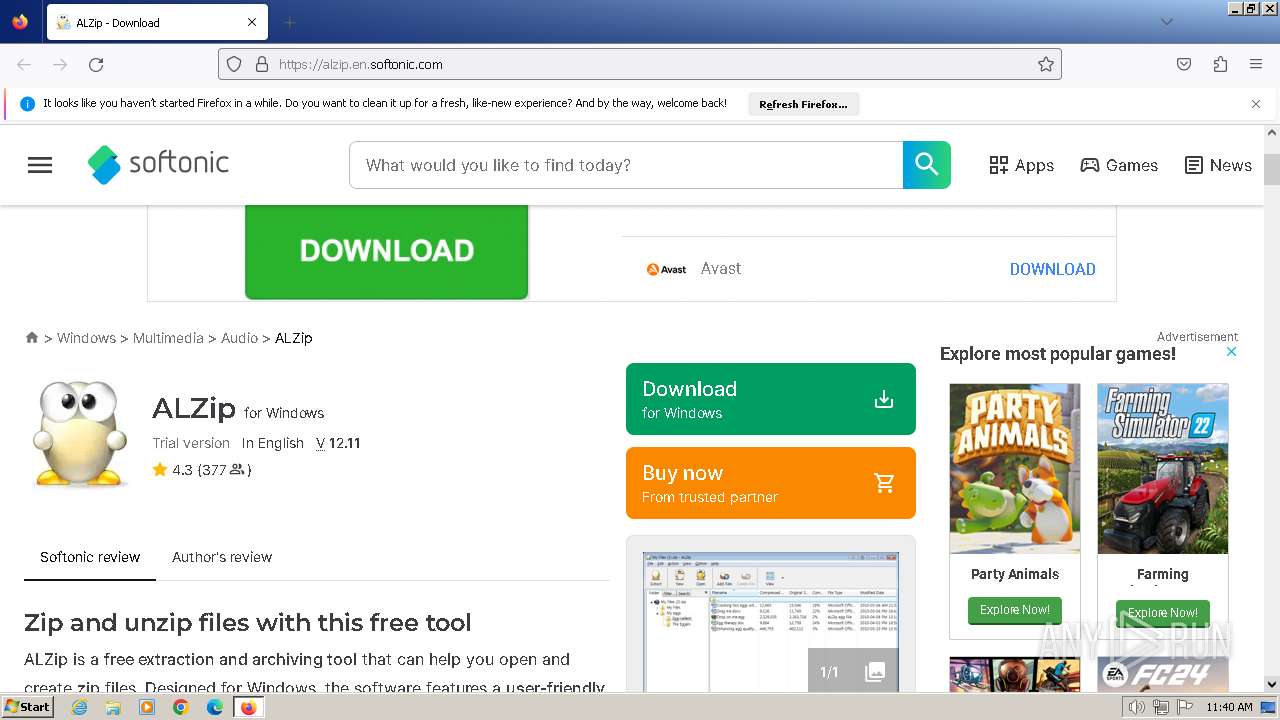The width and height of the screenshot is (1280, 720).
Task: Click the volume tray icon
Action: point(1136,707)
